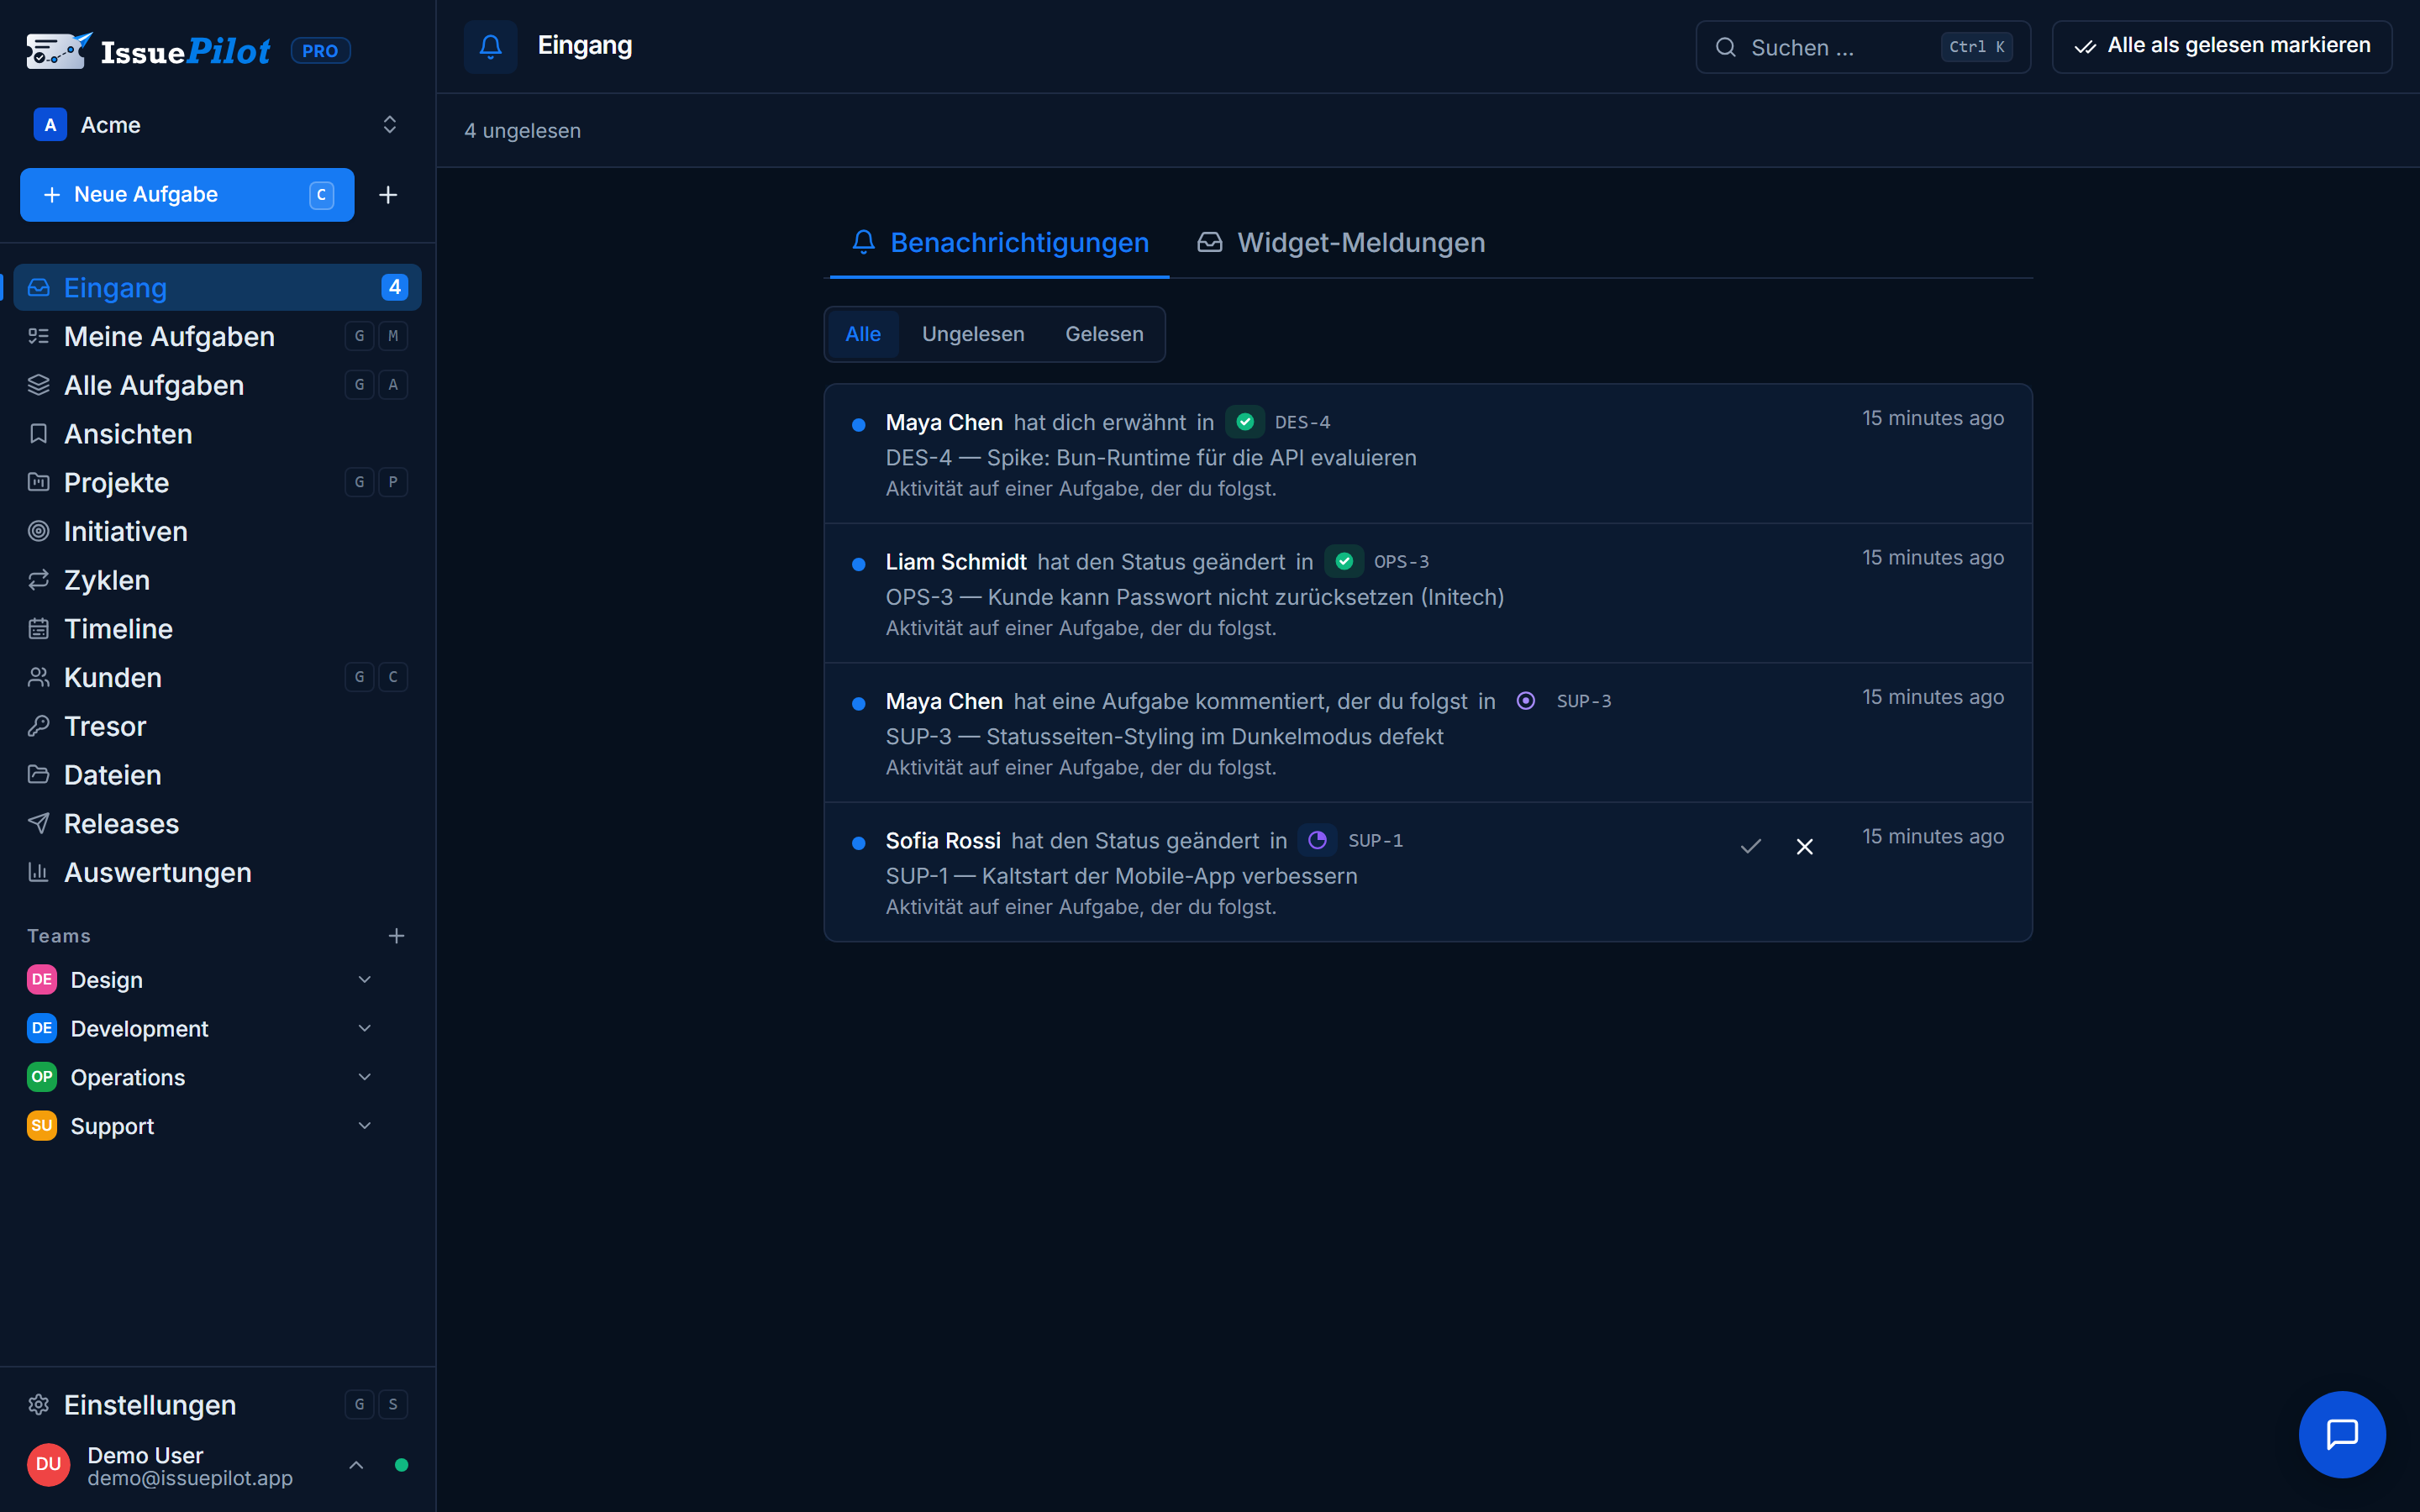The image size is (2420, 1512).
Task: Click the bell icon next to Eingang header
Action: pyautogui.click(x=490, y=46)
